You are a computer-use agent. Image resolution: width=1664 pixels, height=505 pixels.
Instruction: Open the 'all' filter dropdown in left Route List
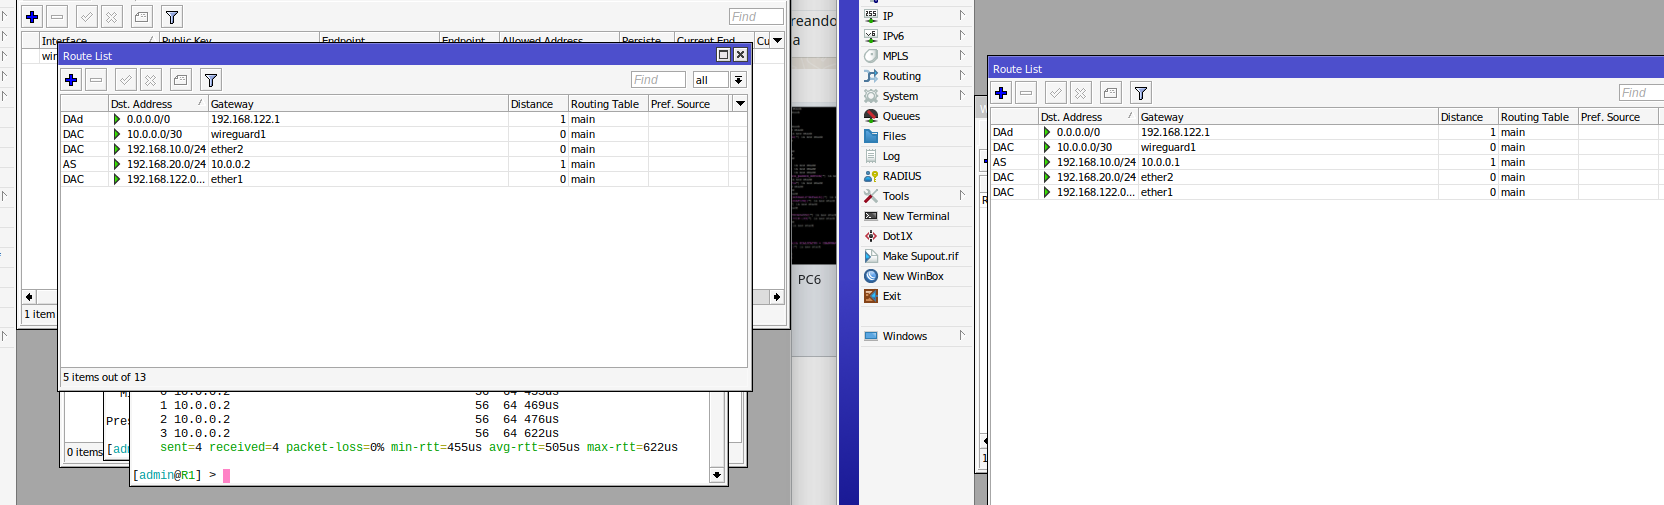738,80
